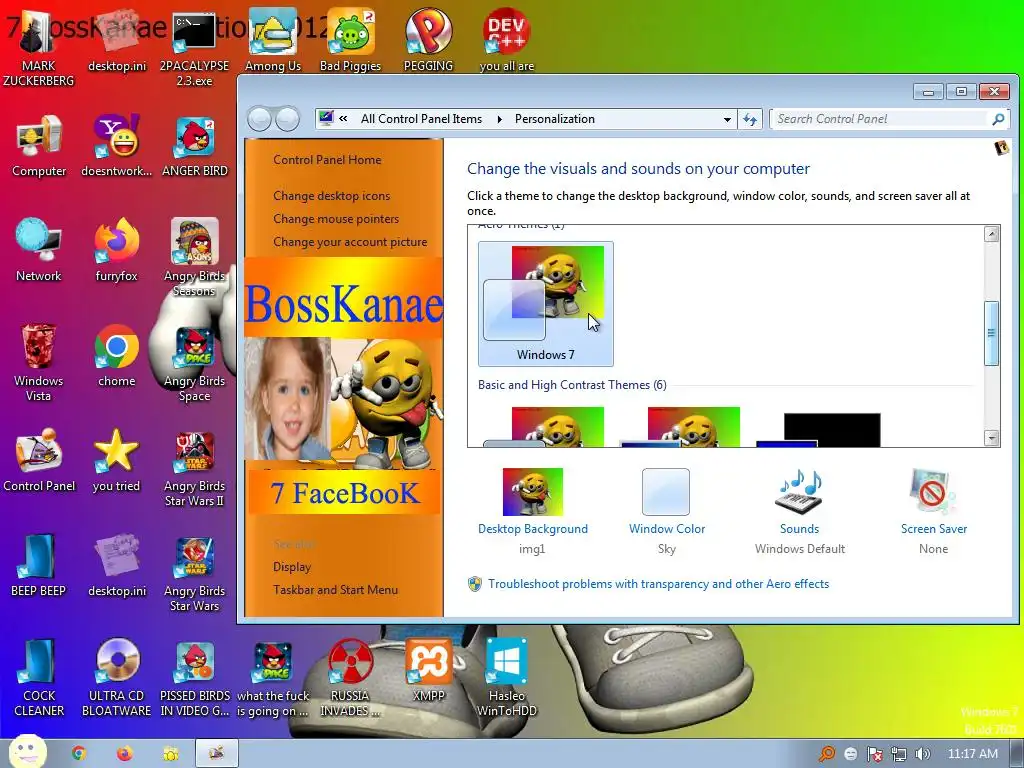
Task: Open Change desktop icons link
Action: click(332, 196)
